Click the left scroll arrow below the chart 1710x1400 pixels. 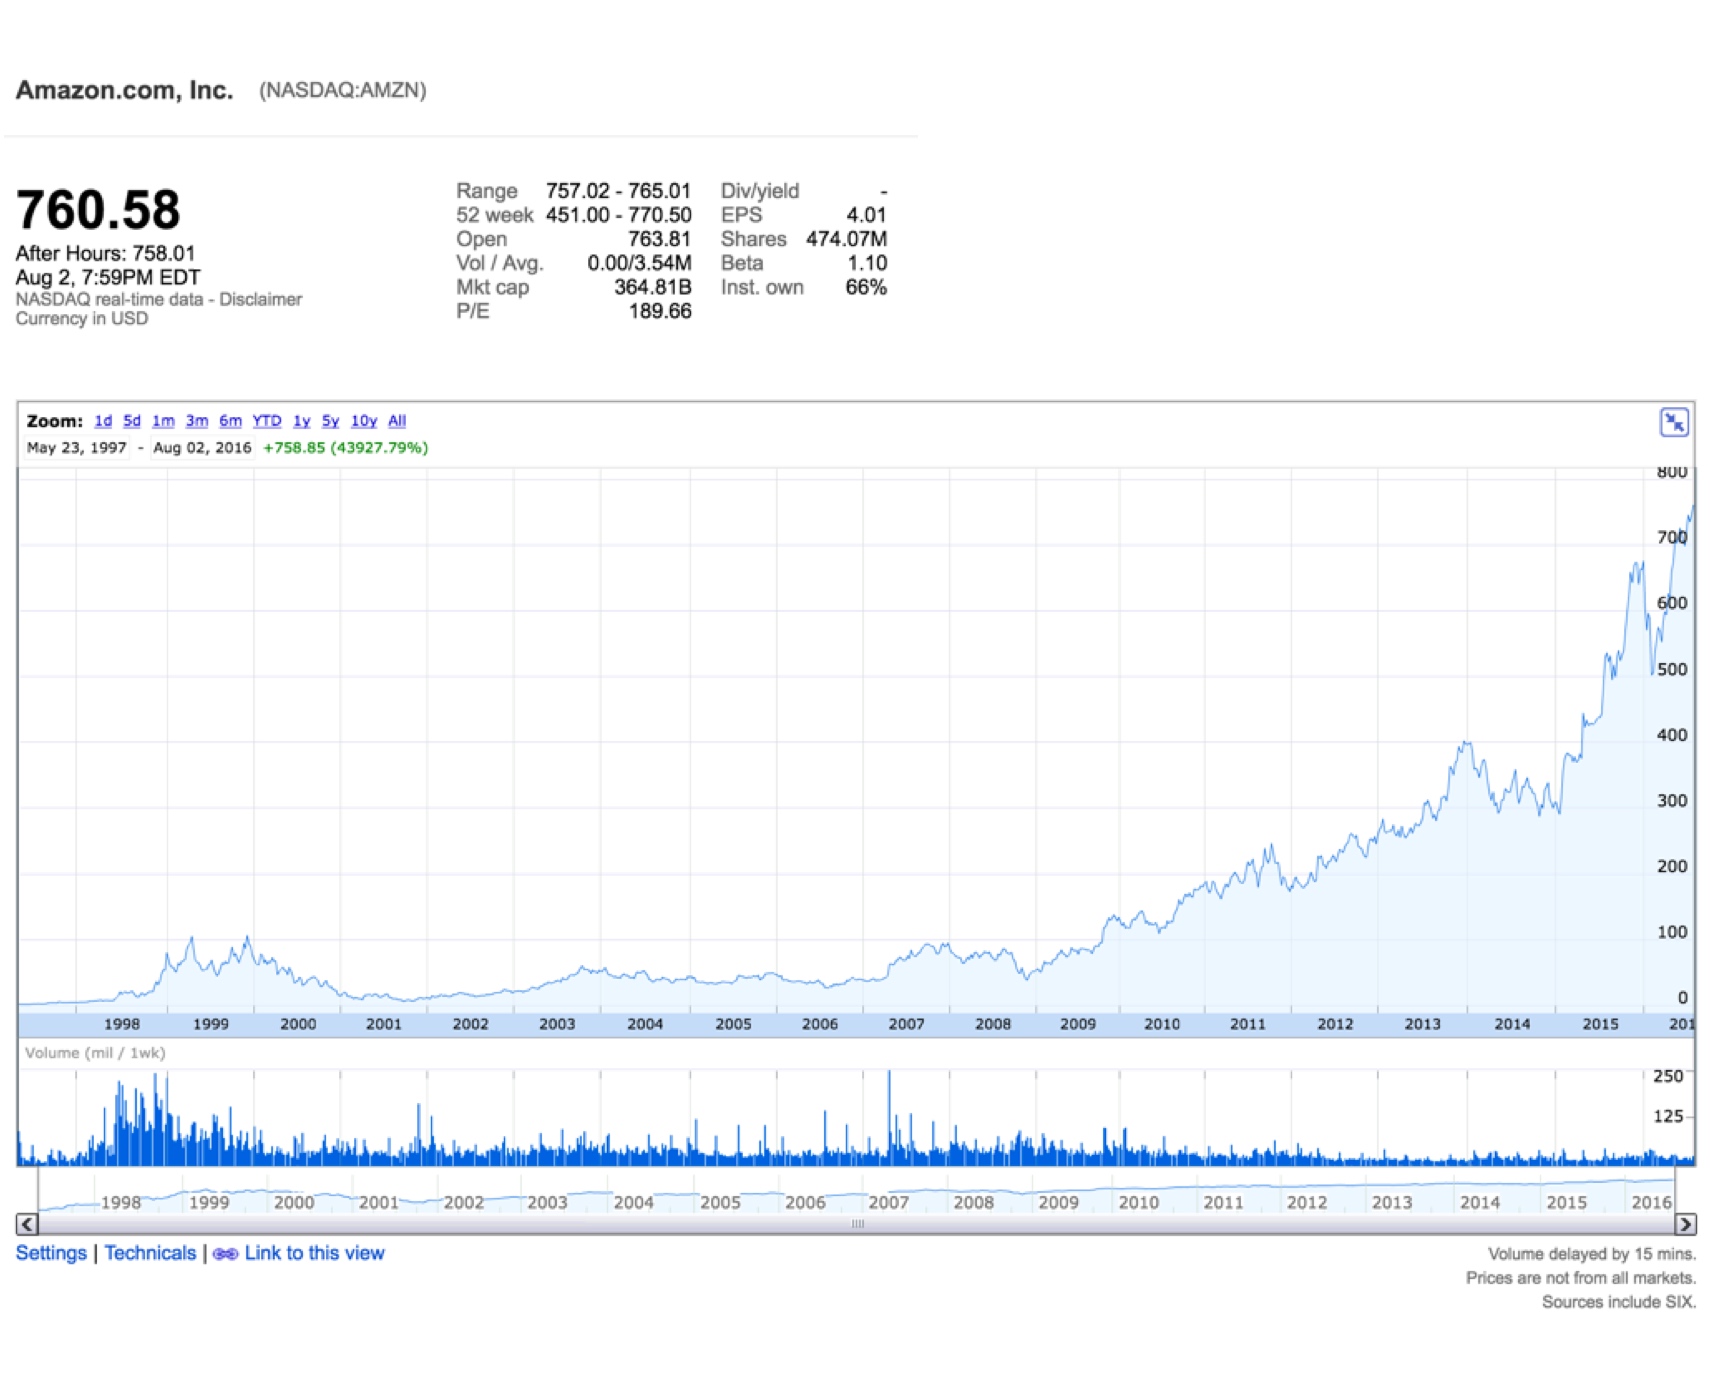tap(27, 1224)
